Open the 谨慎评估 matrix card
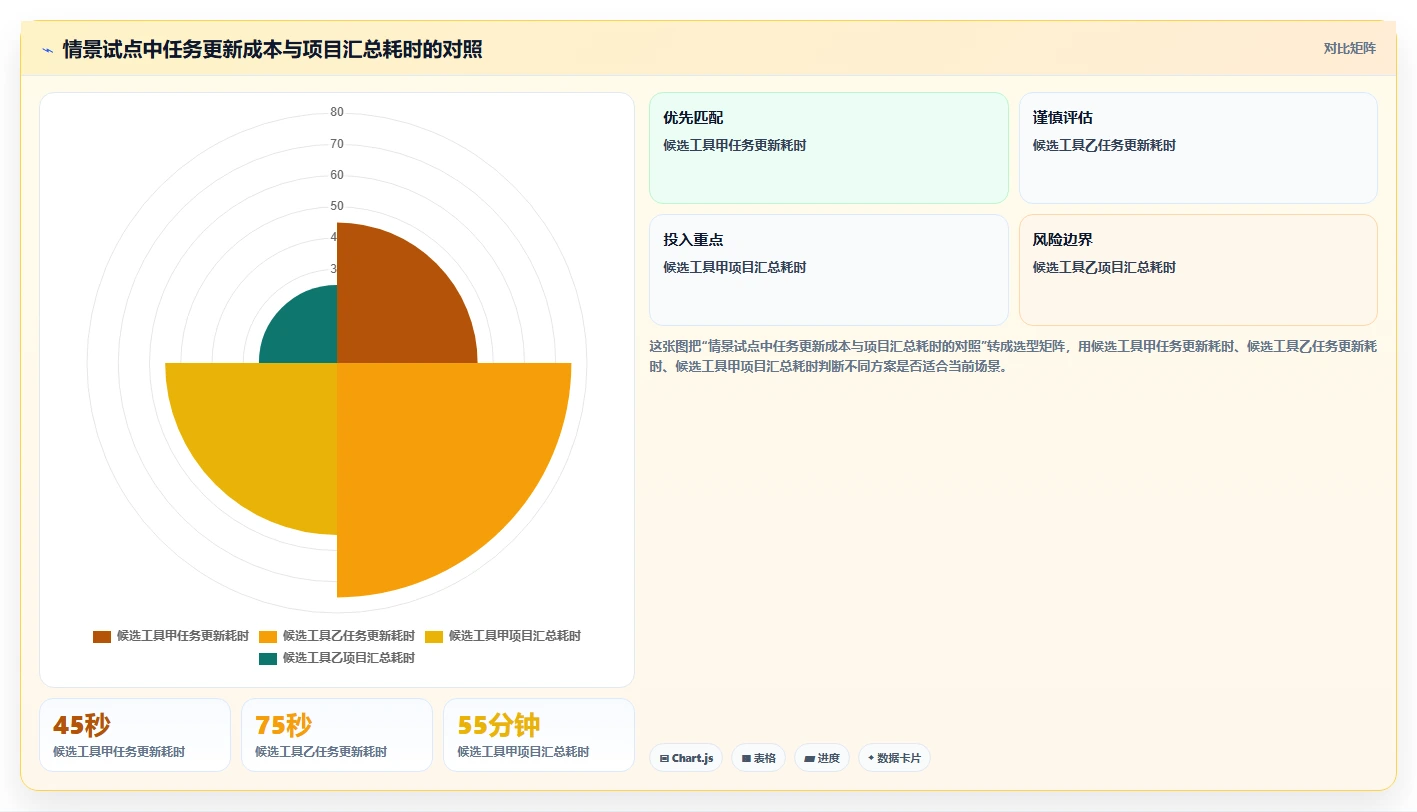Screen dimensions: 1417x812 (x=1198, y=148)
